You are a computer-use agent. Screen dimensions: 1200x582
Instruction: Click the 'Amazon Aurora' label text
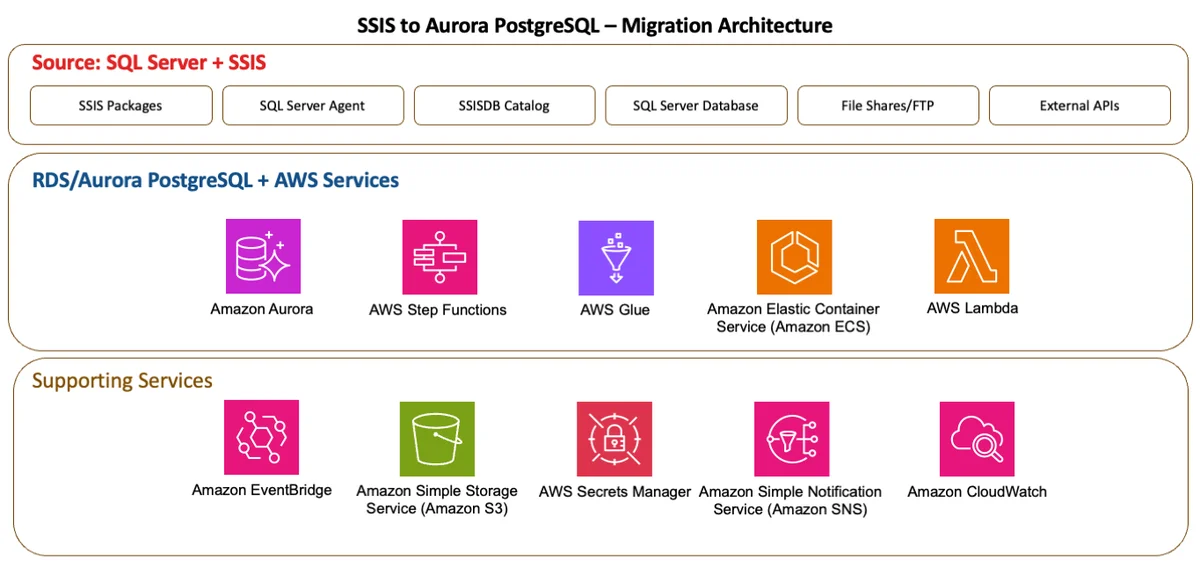point(262,309)
